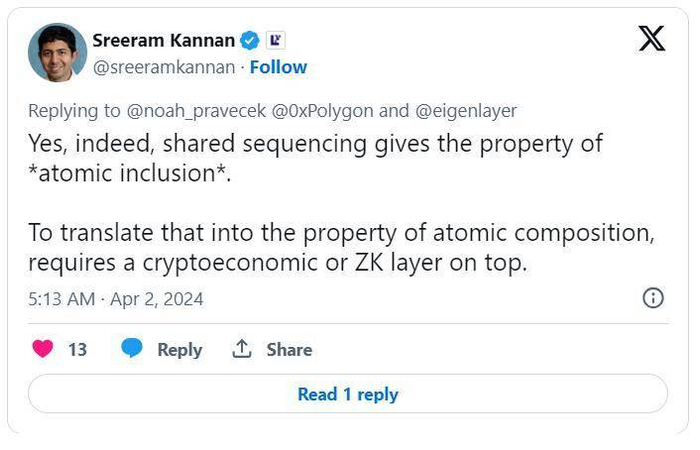Click the Read 1 reply button
This screenshot has width=700, height=450.
(x=347, y=394)
